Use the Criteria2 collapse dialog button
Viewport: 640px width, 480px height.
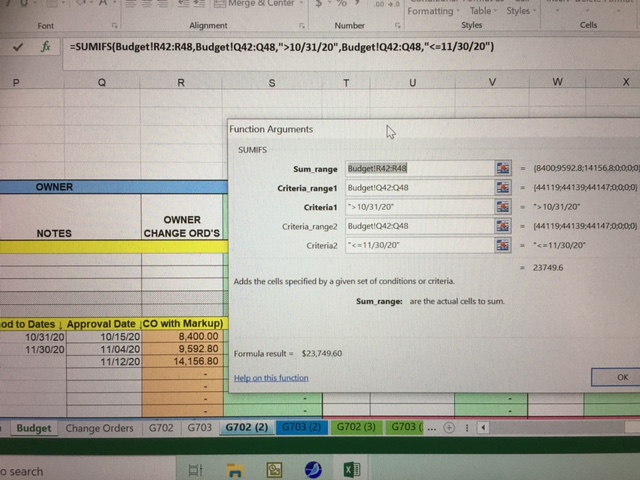pyautogui.click(x=503, y=245)
